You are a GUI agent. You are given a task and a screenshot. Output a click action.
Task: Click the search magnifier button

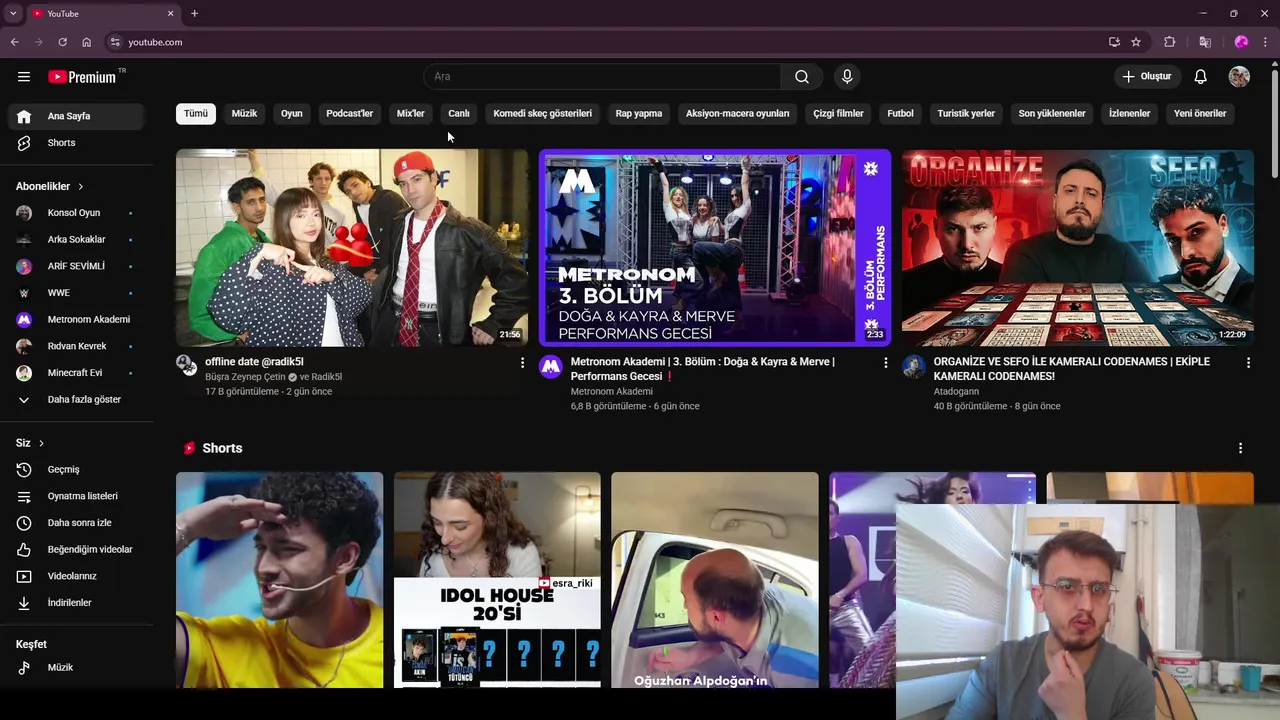(802, 77)
